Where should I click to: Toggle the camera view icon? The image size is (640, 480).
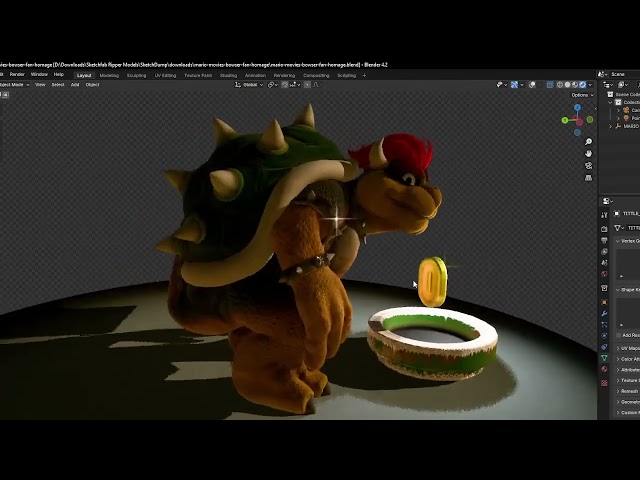[589, 164]
